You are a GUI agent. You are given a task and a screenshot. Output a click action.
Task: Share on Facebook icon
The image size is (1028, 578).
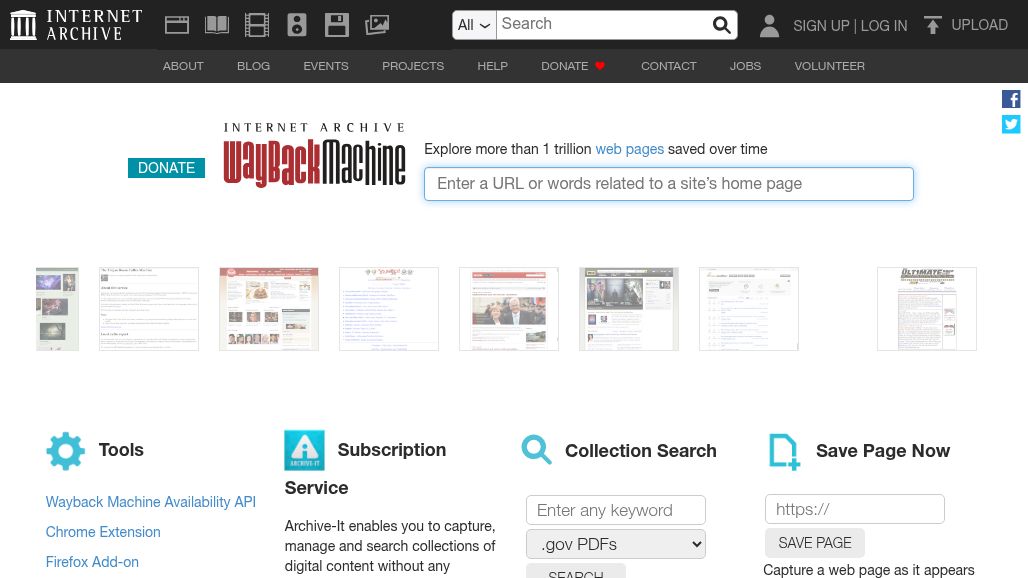click(x=1011, y=99)
